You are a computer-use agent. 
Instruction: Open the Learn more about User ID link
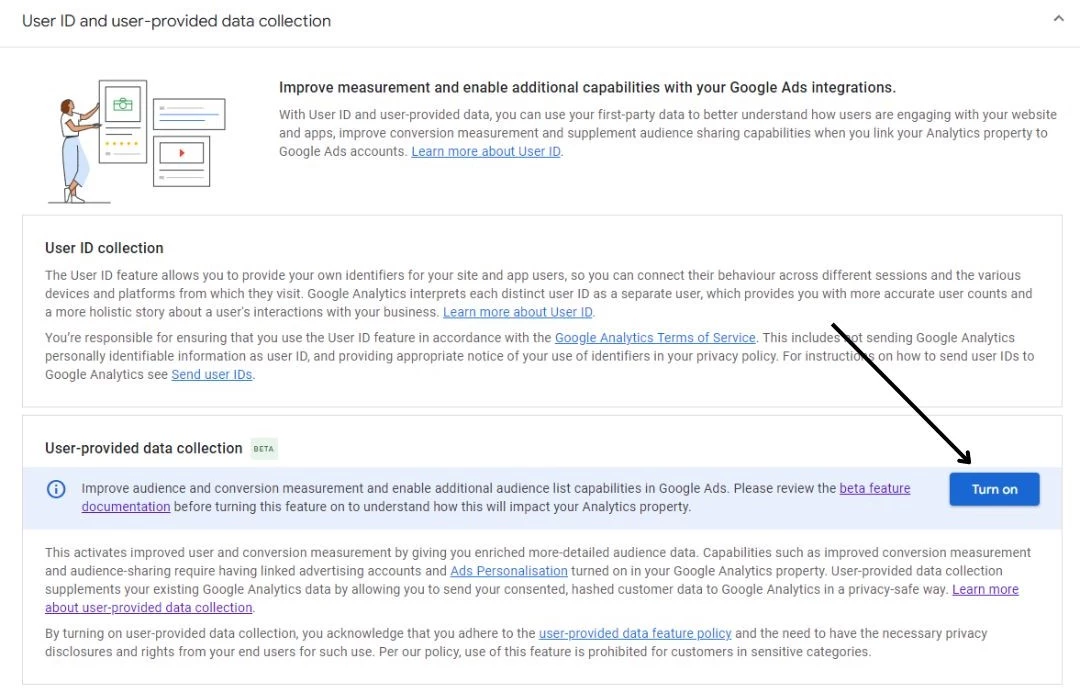486,151
